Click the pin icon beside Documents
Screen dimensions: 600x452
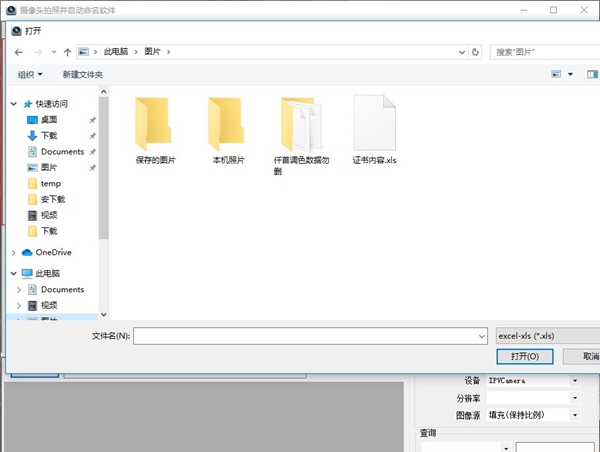[92, 152]
